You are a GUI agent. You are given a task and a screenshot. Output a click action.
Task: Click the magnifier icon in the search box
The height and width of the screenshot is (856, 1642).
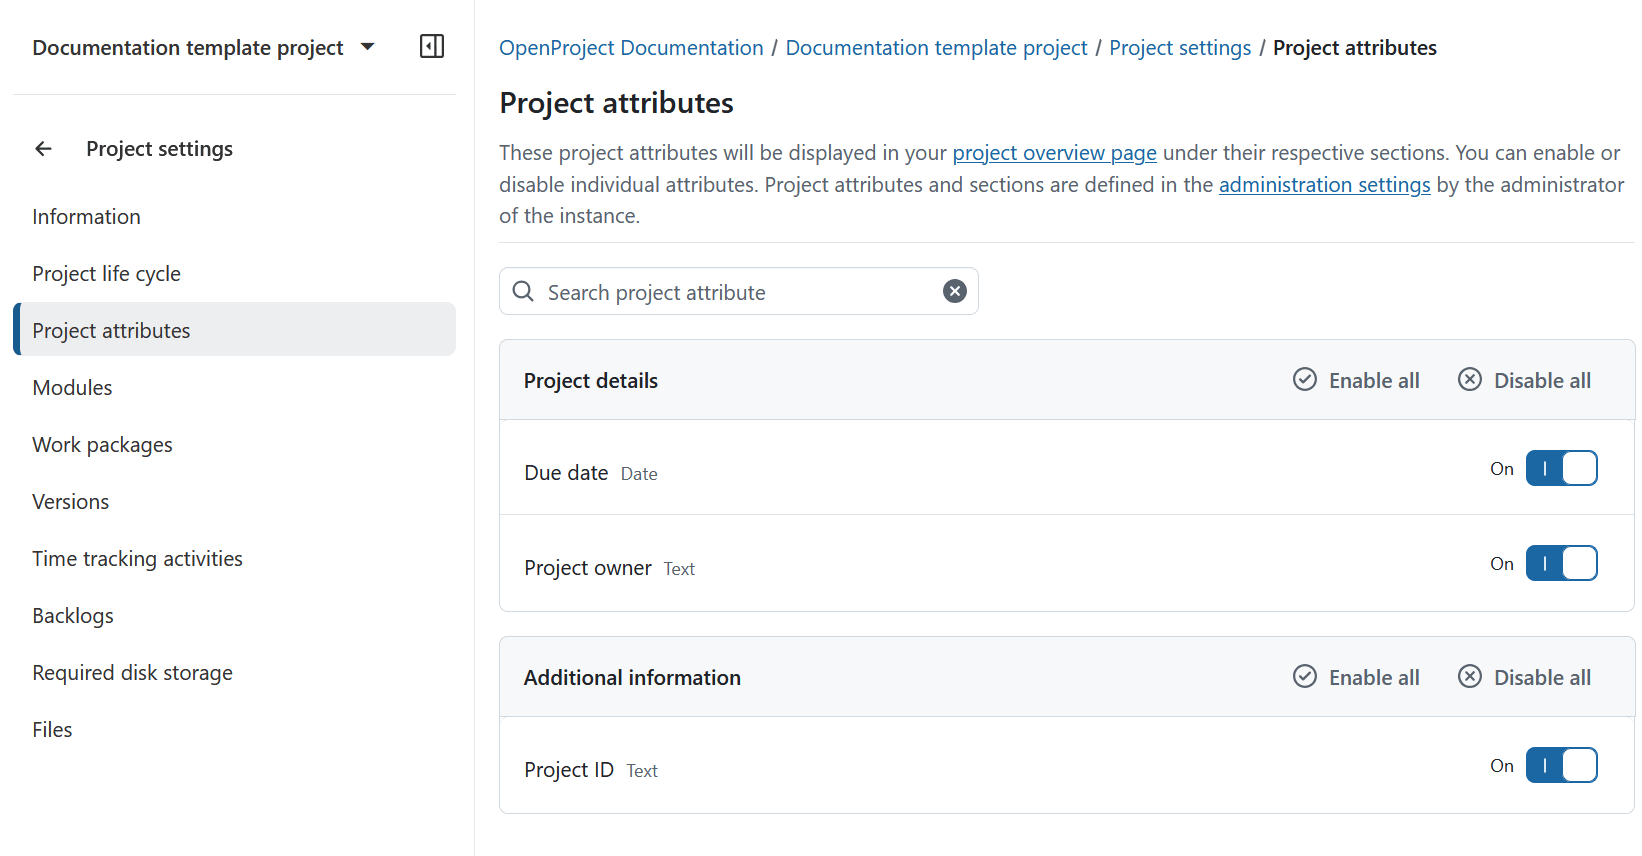coord(523,292)
